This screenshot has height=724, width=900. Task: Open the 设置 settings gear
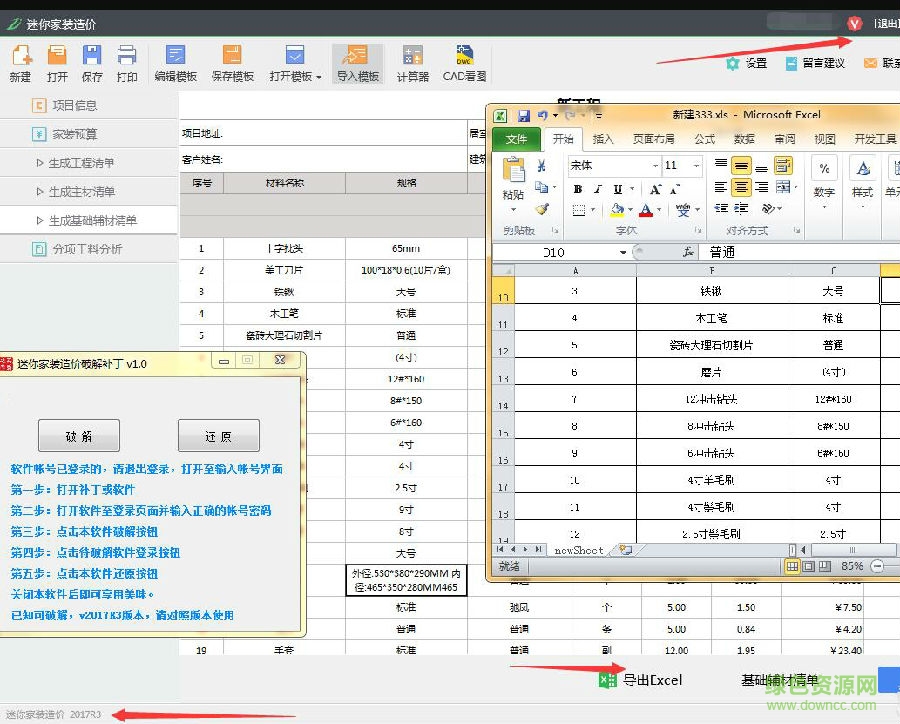[731, 62]
